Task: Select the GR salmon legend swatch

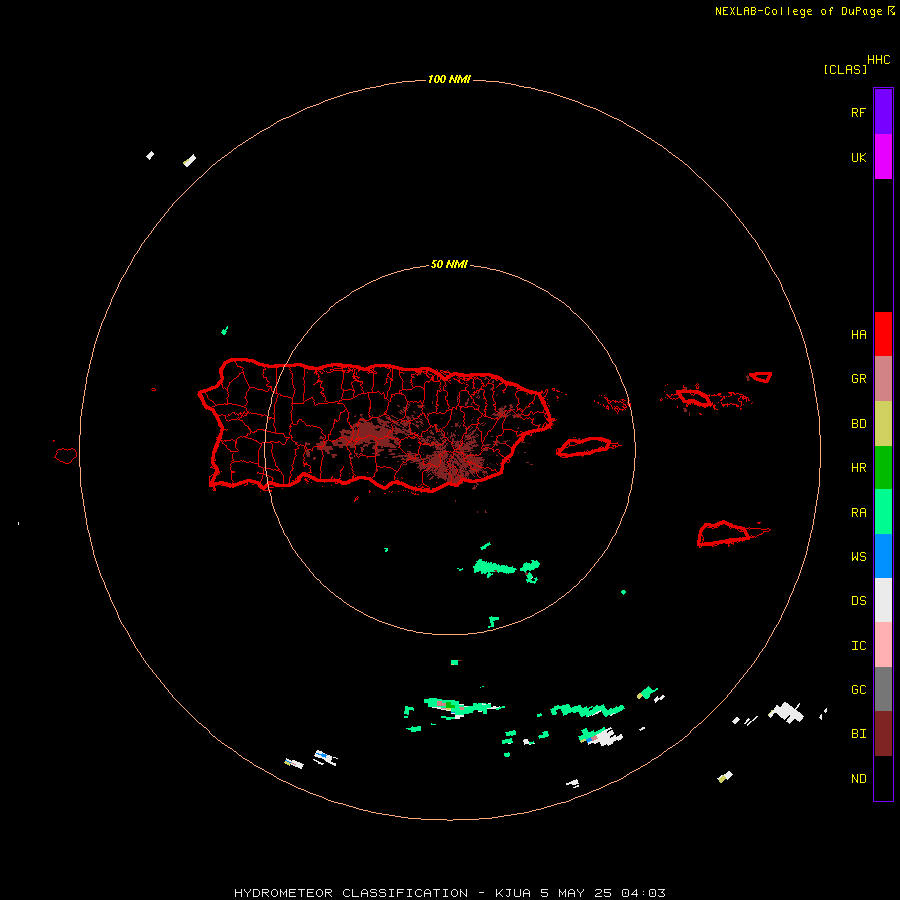Action: (x=883, y=379)
